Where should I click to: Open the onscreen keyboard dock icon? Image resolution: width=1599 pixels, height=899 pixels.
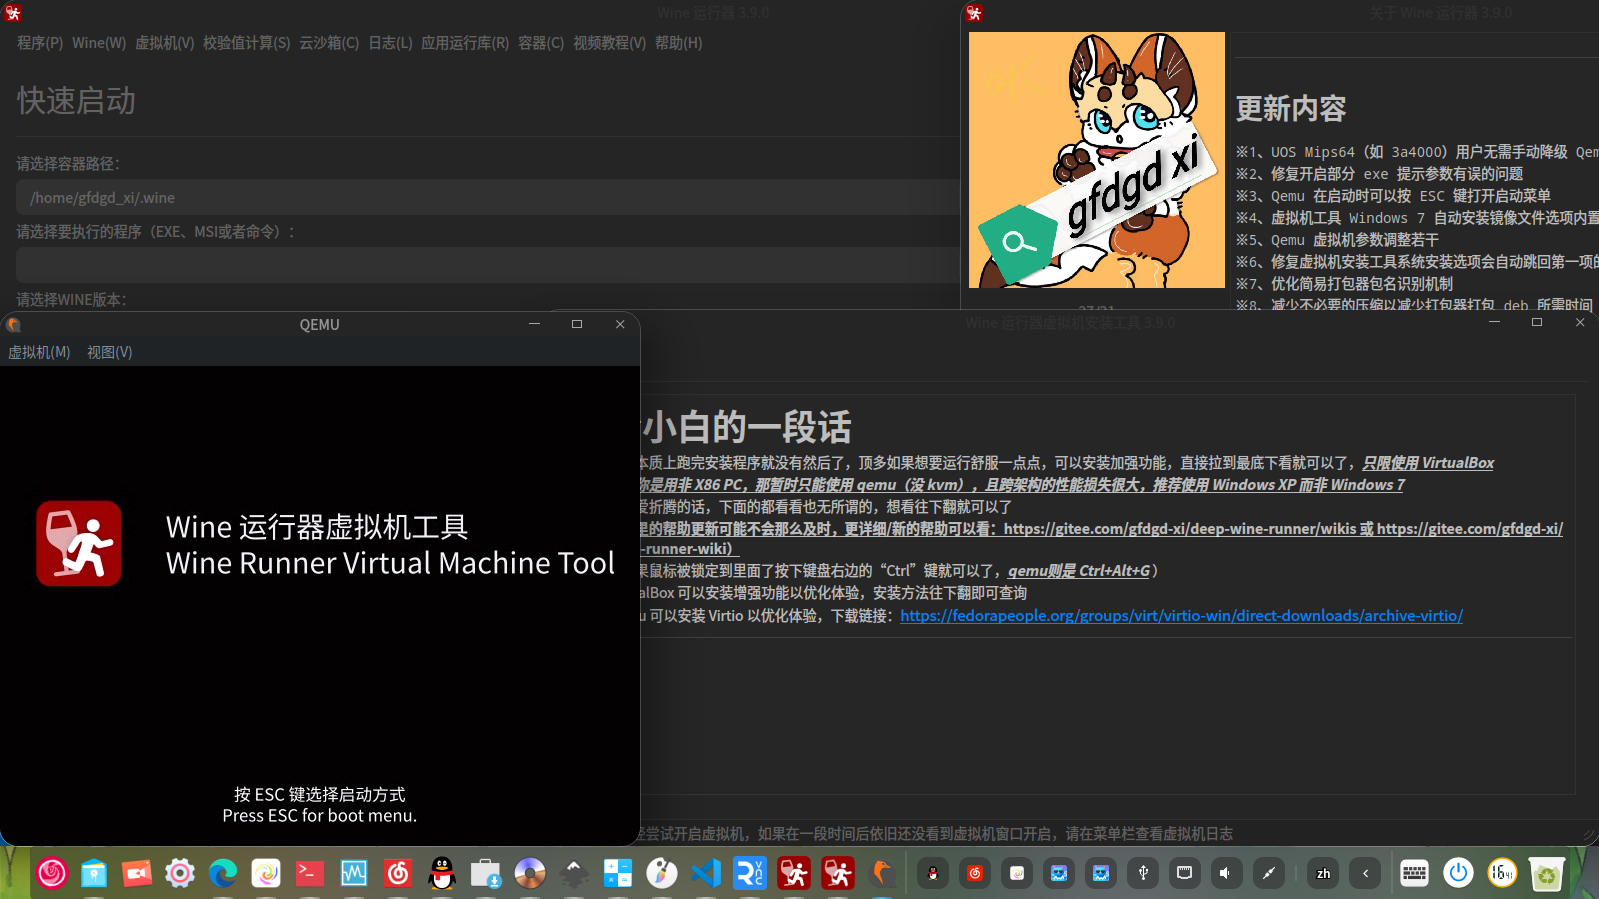(1414, 873)
